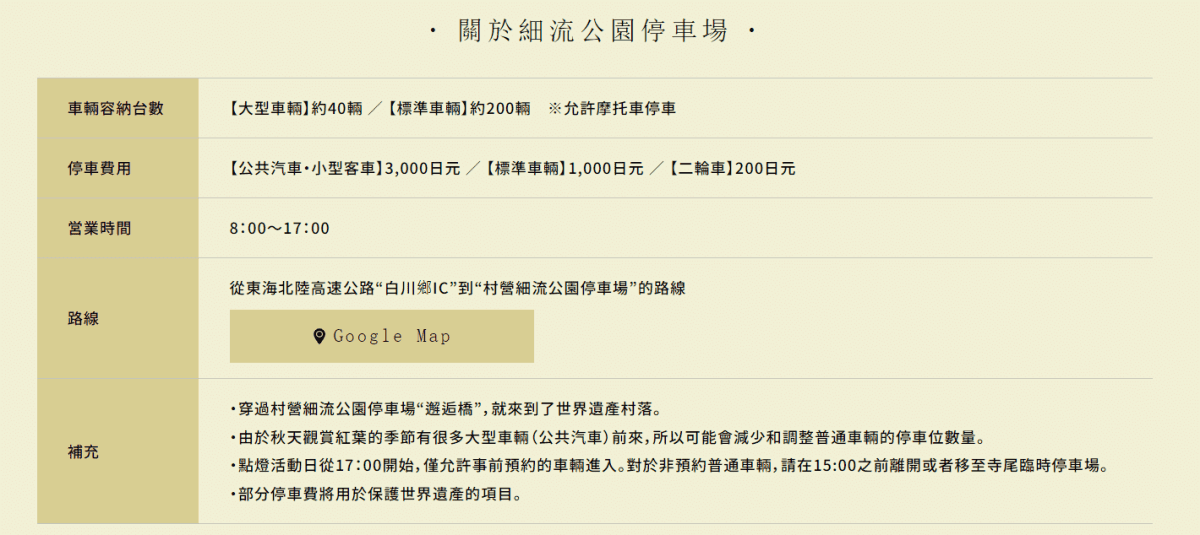Select the note about autumn 紅葉 season

click(607, 437)
